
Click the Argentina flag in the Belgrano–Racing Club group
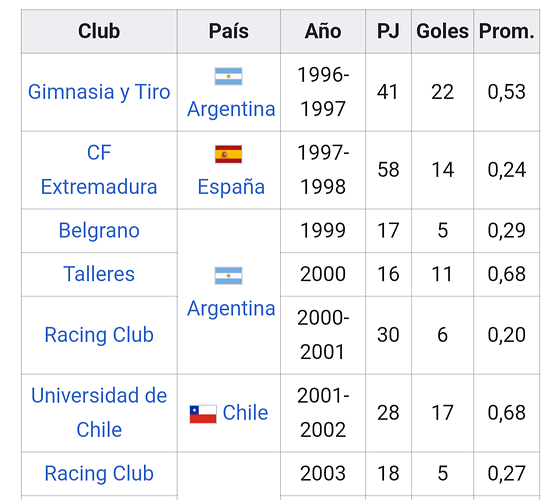click(229, 276)
